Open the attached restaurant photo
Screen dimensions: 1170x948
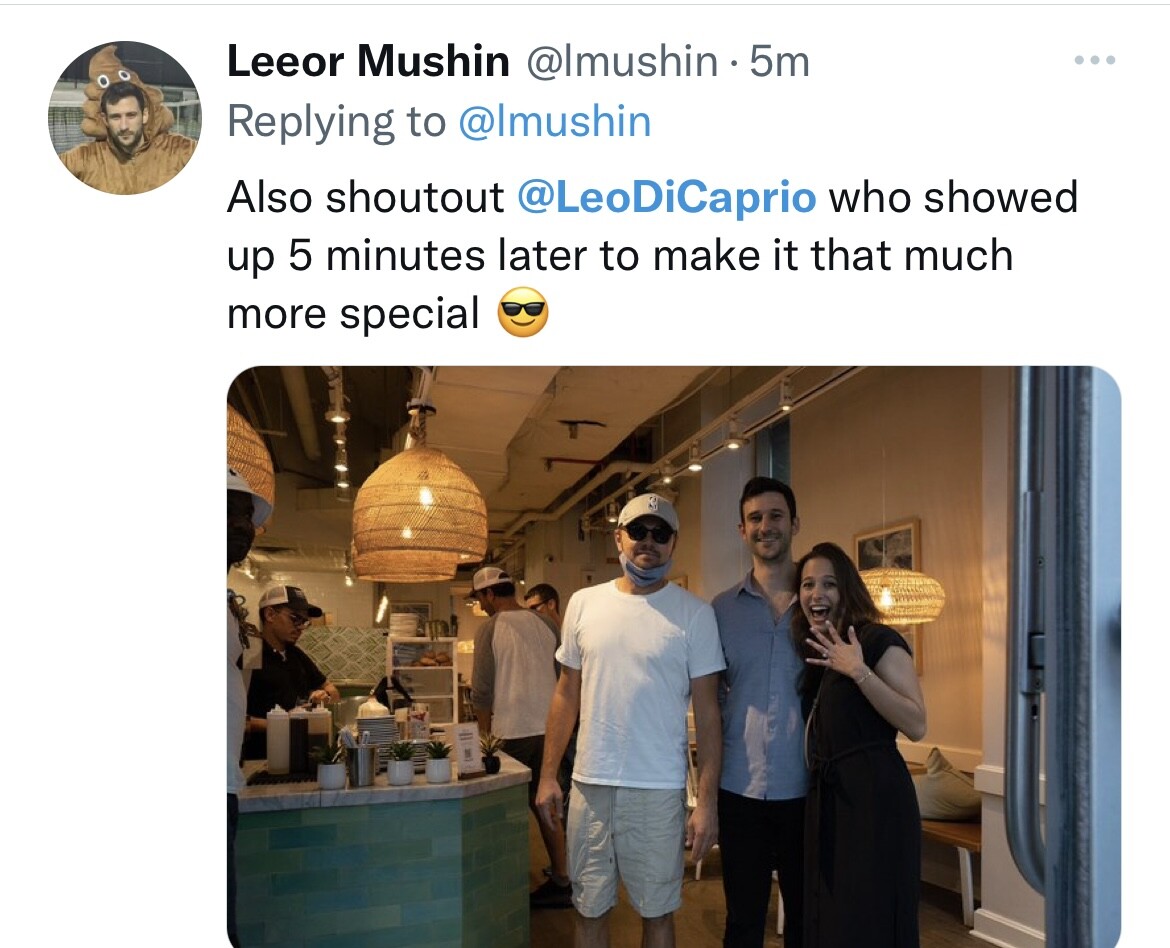(674, 657)
